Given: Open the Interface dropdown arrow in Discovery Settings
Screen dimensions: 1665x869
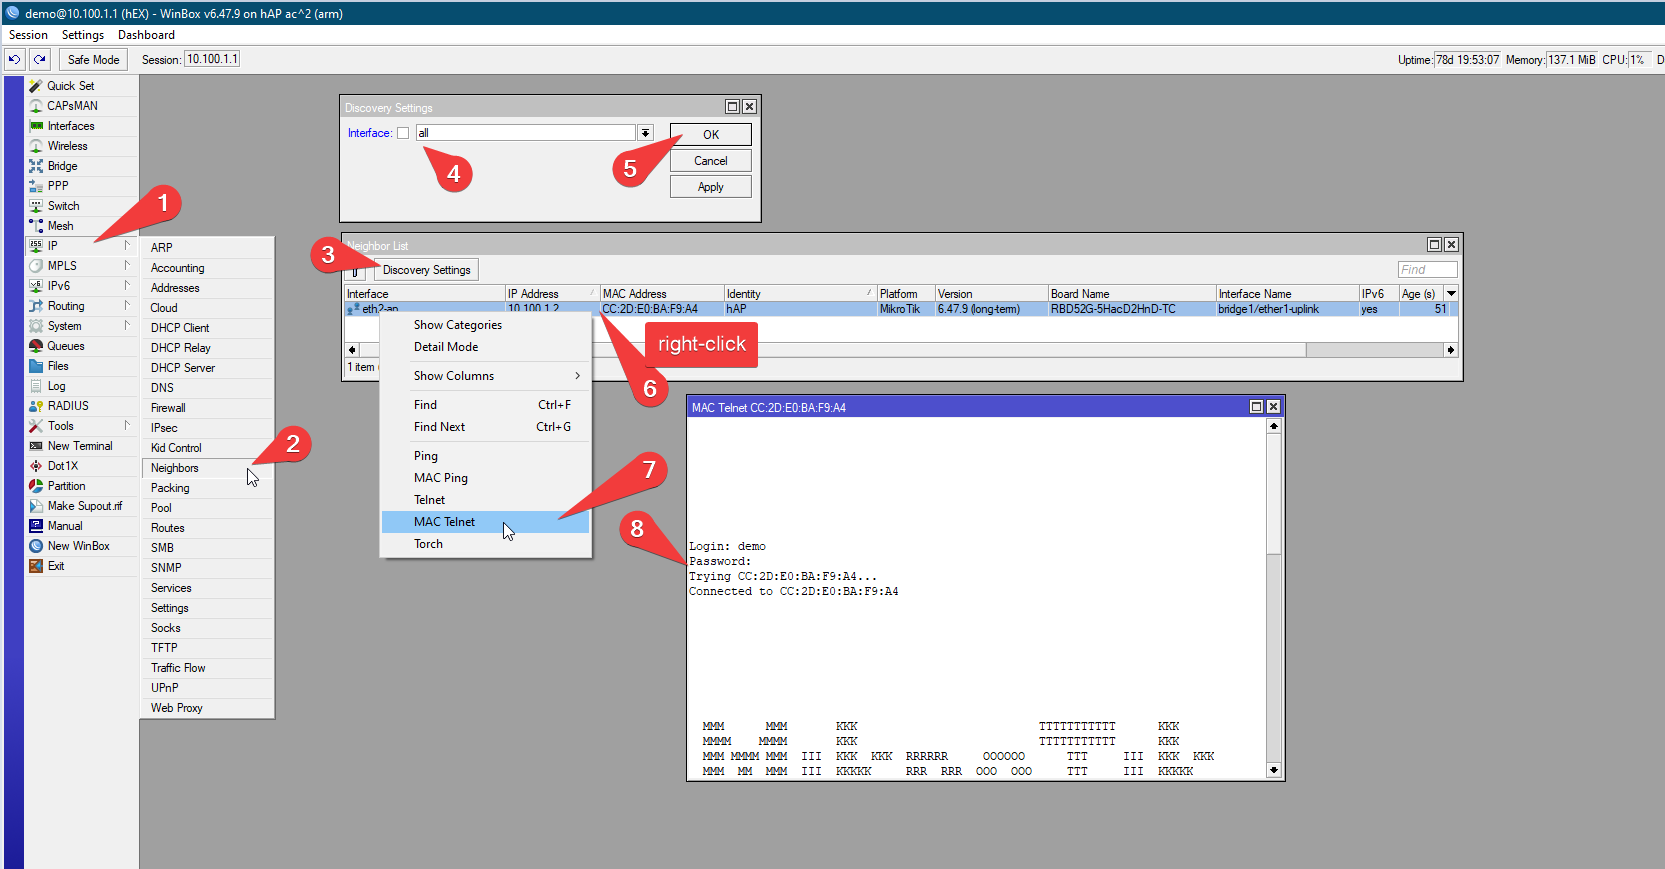Looking at the screenshot, I should (646, 133).
